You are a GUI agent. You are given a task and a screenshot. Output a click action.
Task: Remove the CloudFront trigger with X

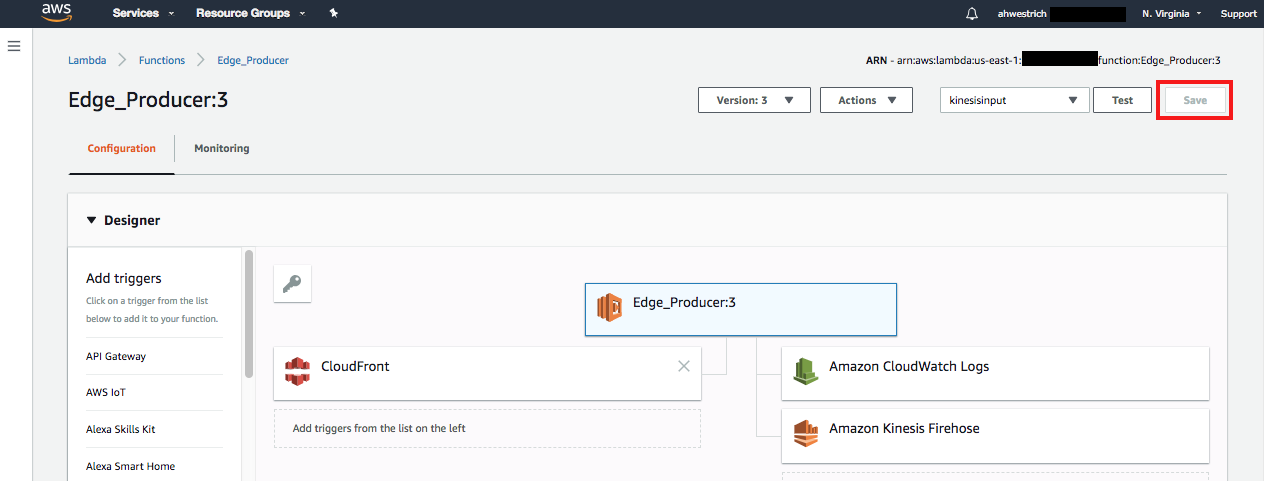click(x=684, y=366)
